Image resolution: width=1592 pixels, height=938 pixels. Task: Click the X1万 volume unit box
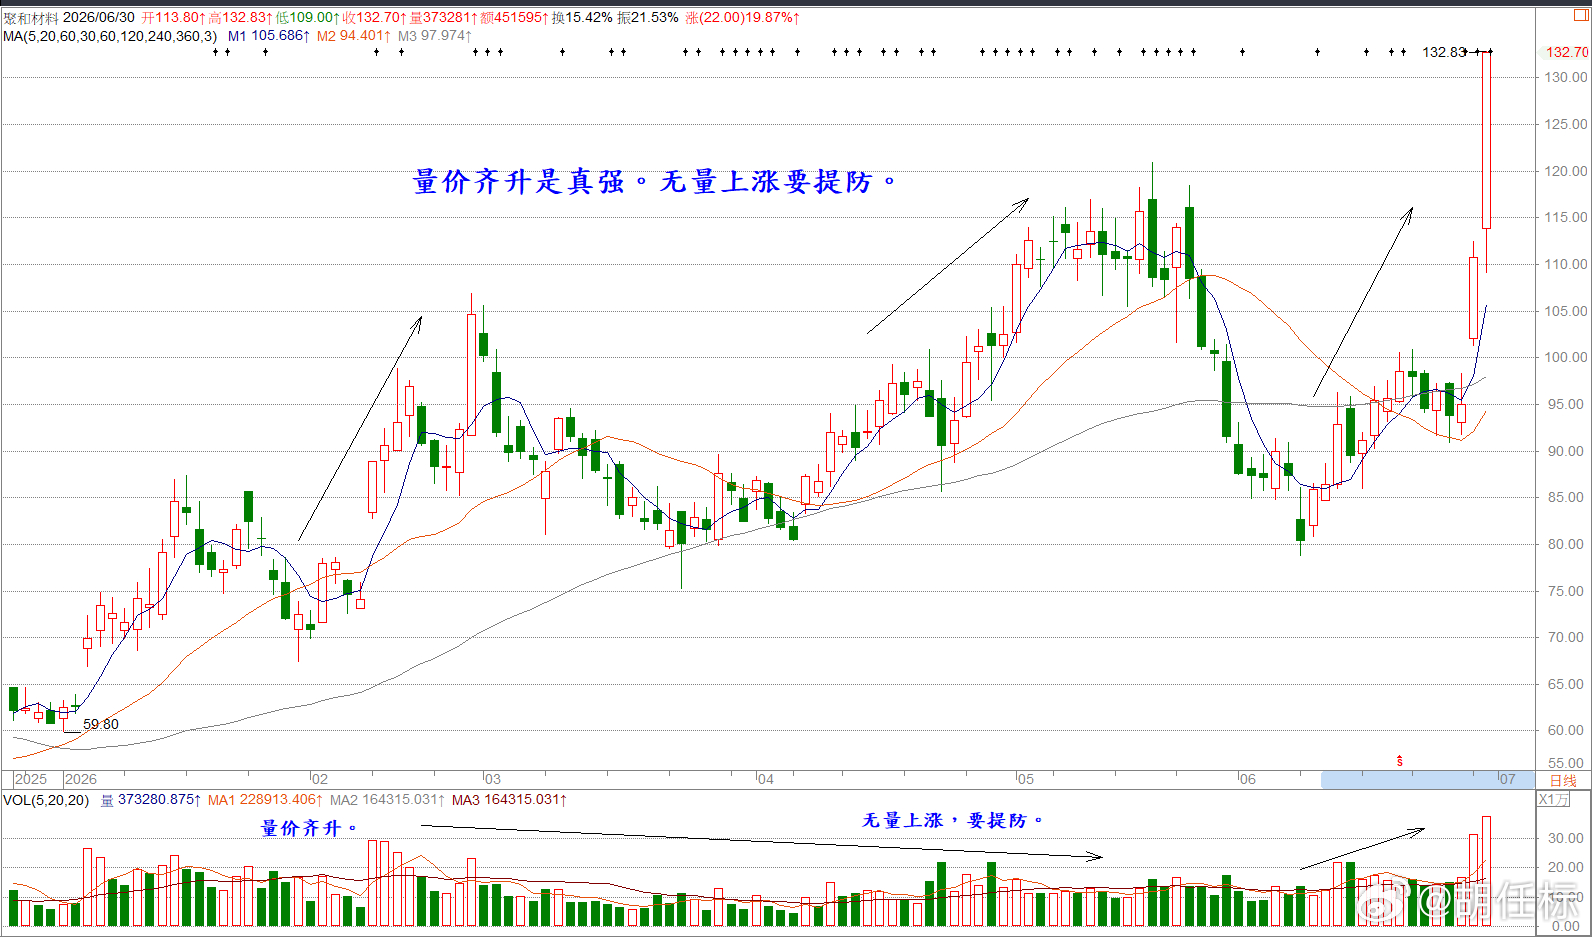(x=1554, y=799)
